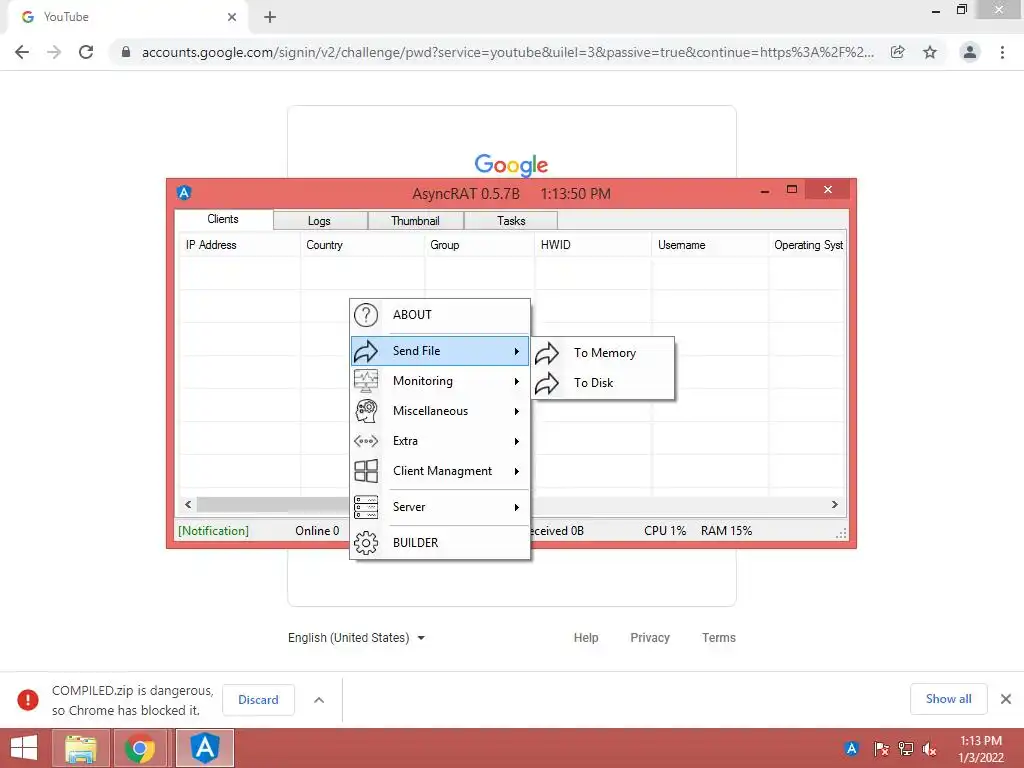This screenshot has height=768, width=1024.
Task: Expand Miscellaneous submenu arrow
Action: tap(517, 411)
